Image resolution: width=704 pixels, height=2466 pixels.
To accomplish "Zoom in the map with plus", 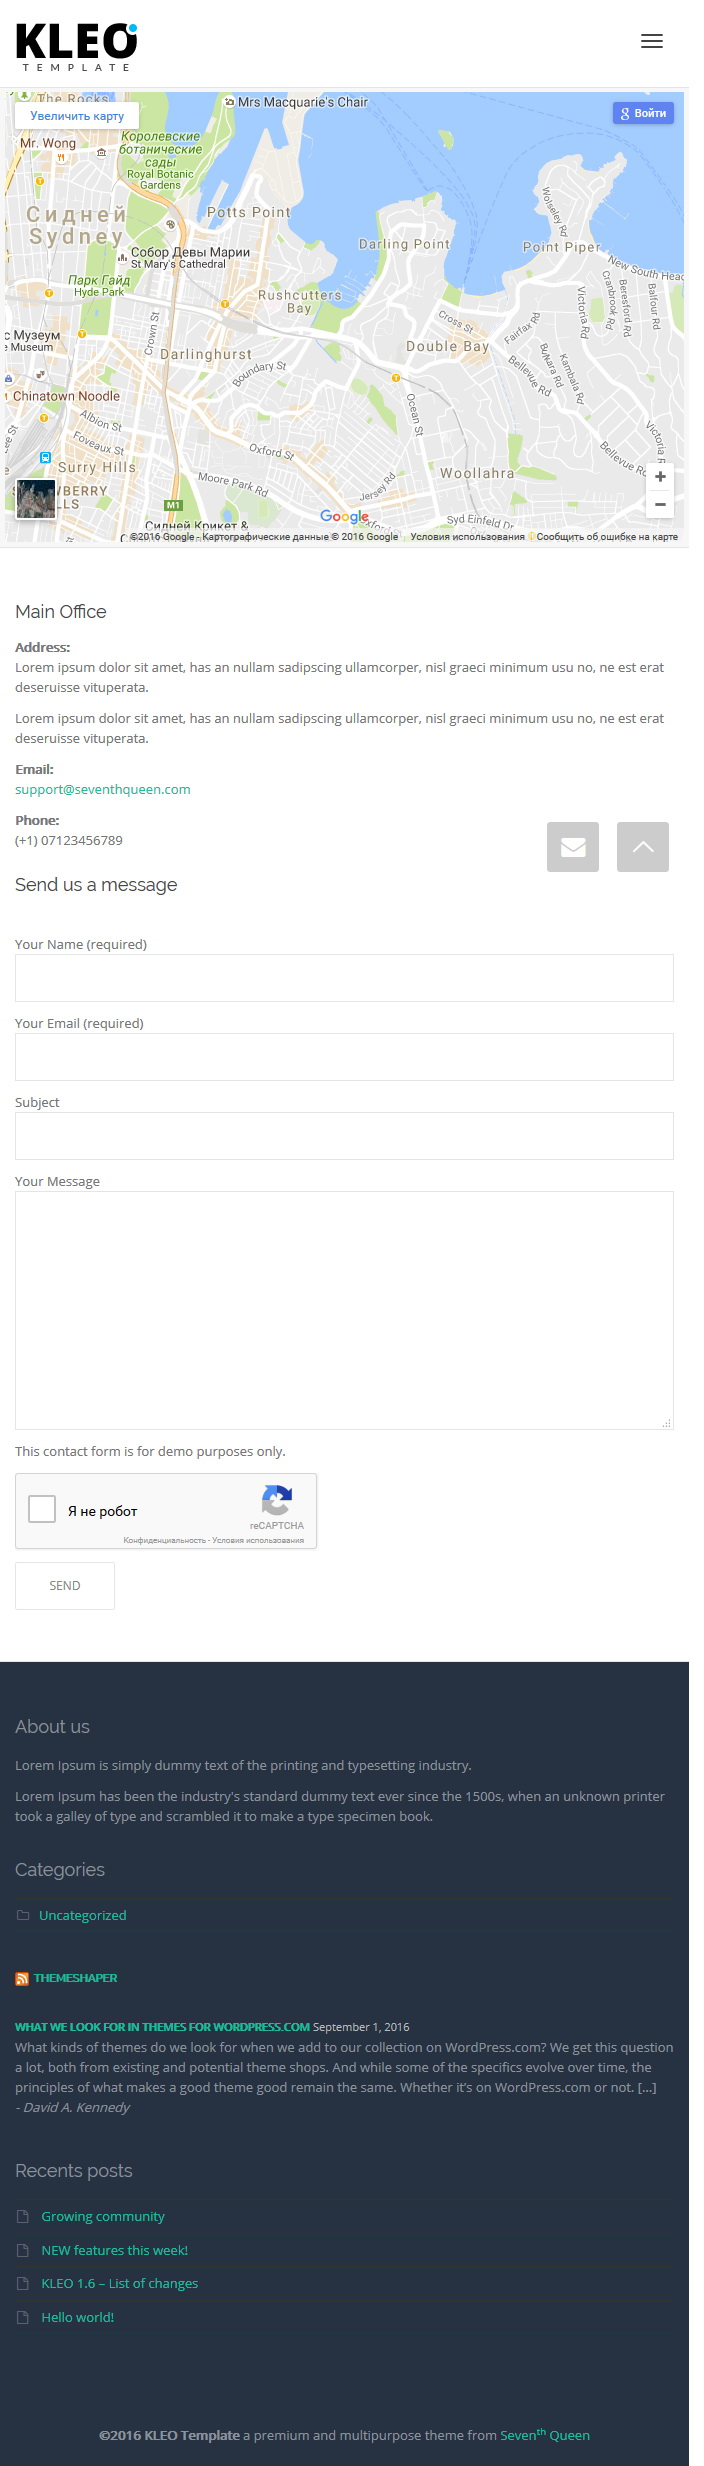I will coord(660,477).
